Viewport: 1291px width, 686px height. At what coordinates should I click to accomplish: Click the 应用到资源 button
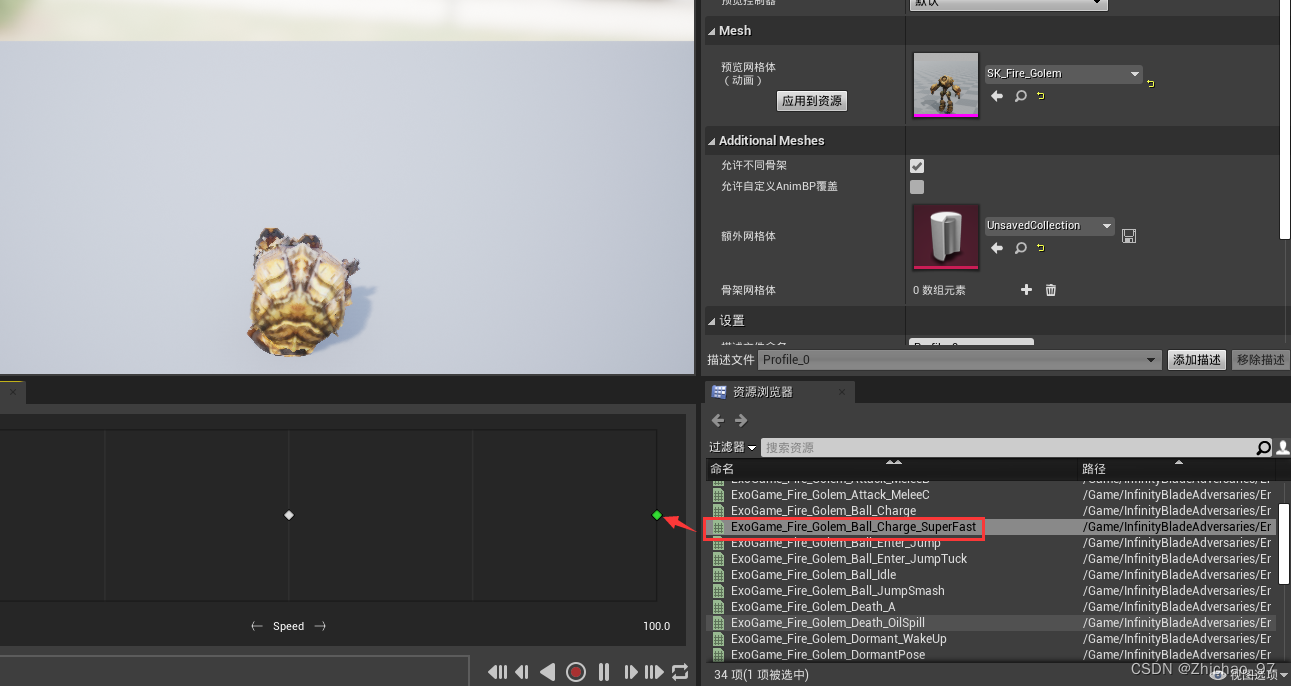point(811,101)
